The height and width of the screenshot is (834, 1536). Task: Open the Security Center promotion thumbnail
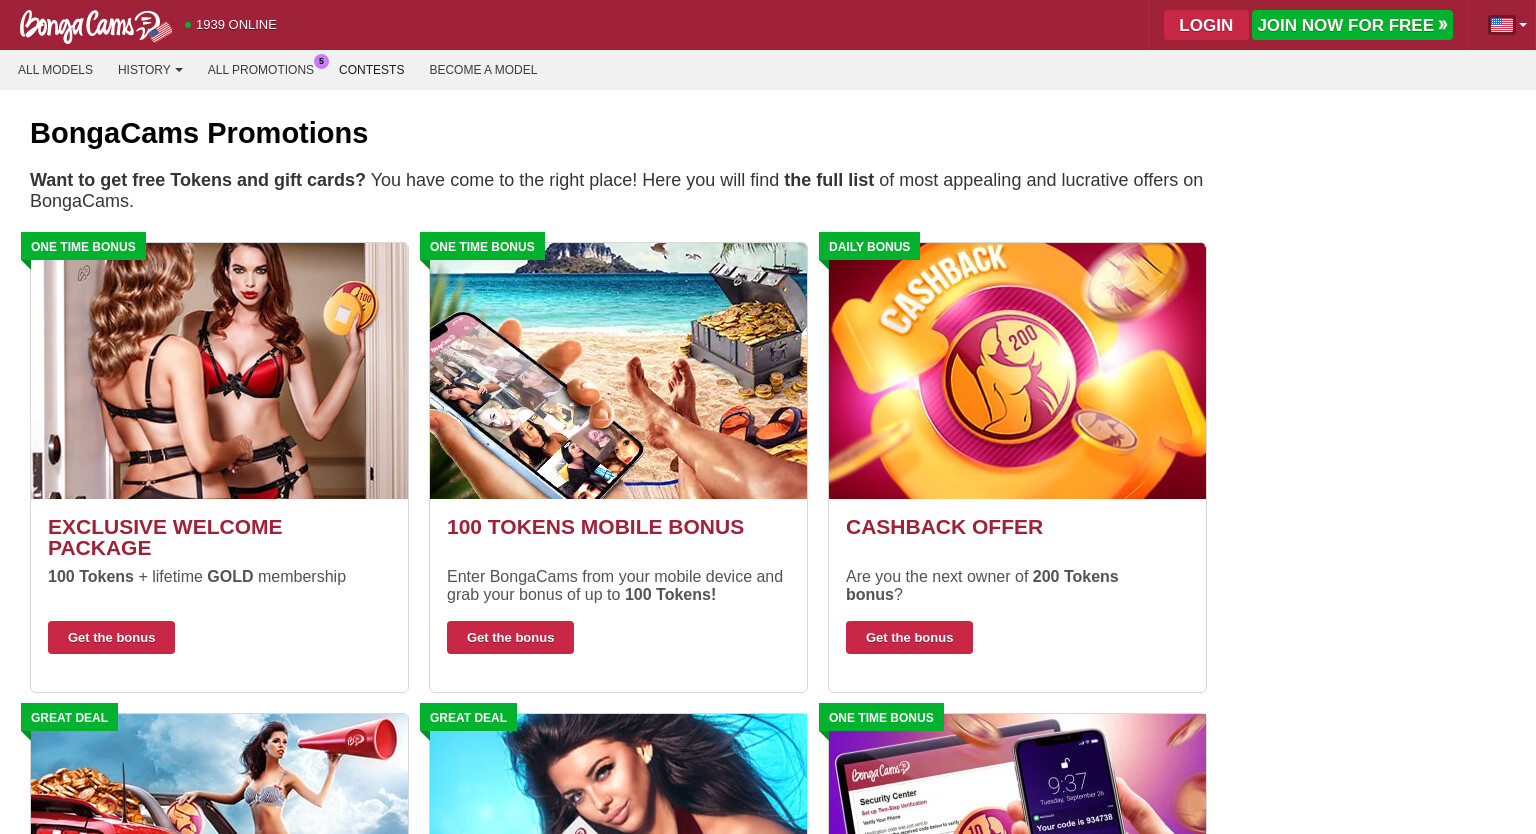pos(1017,774)
